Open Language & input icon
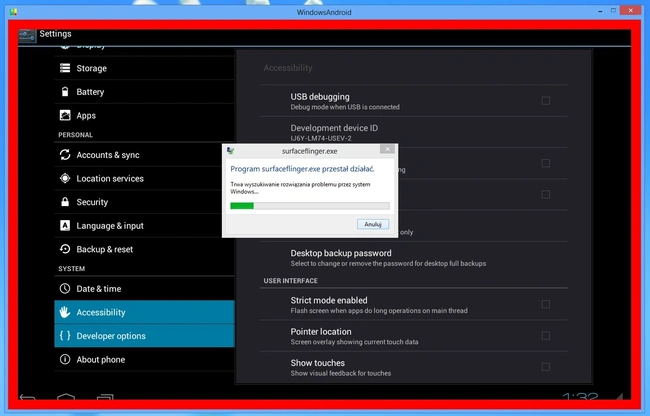650x416 pixels. (65, 225)
